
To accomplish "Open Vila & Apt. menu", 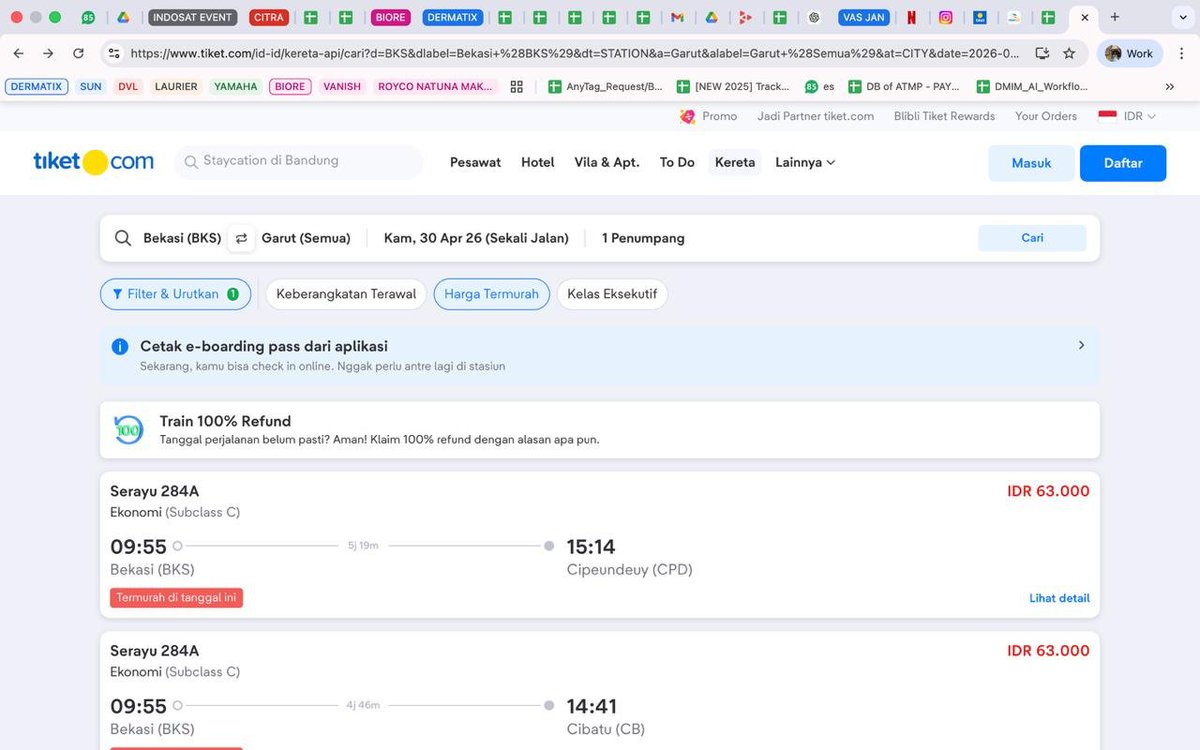I will click(606, 162).
